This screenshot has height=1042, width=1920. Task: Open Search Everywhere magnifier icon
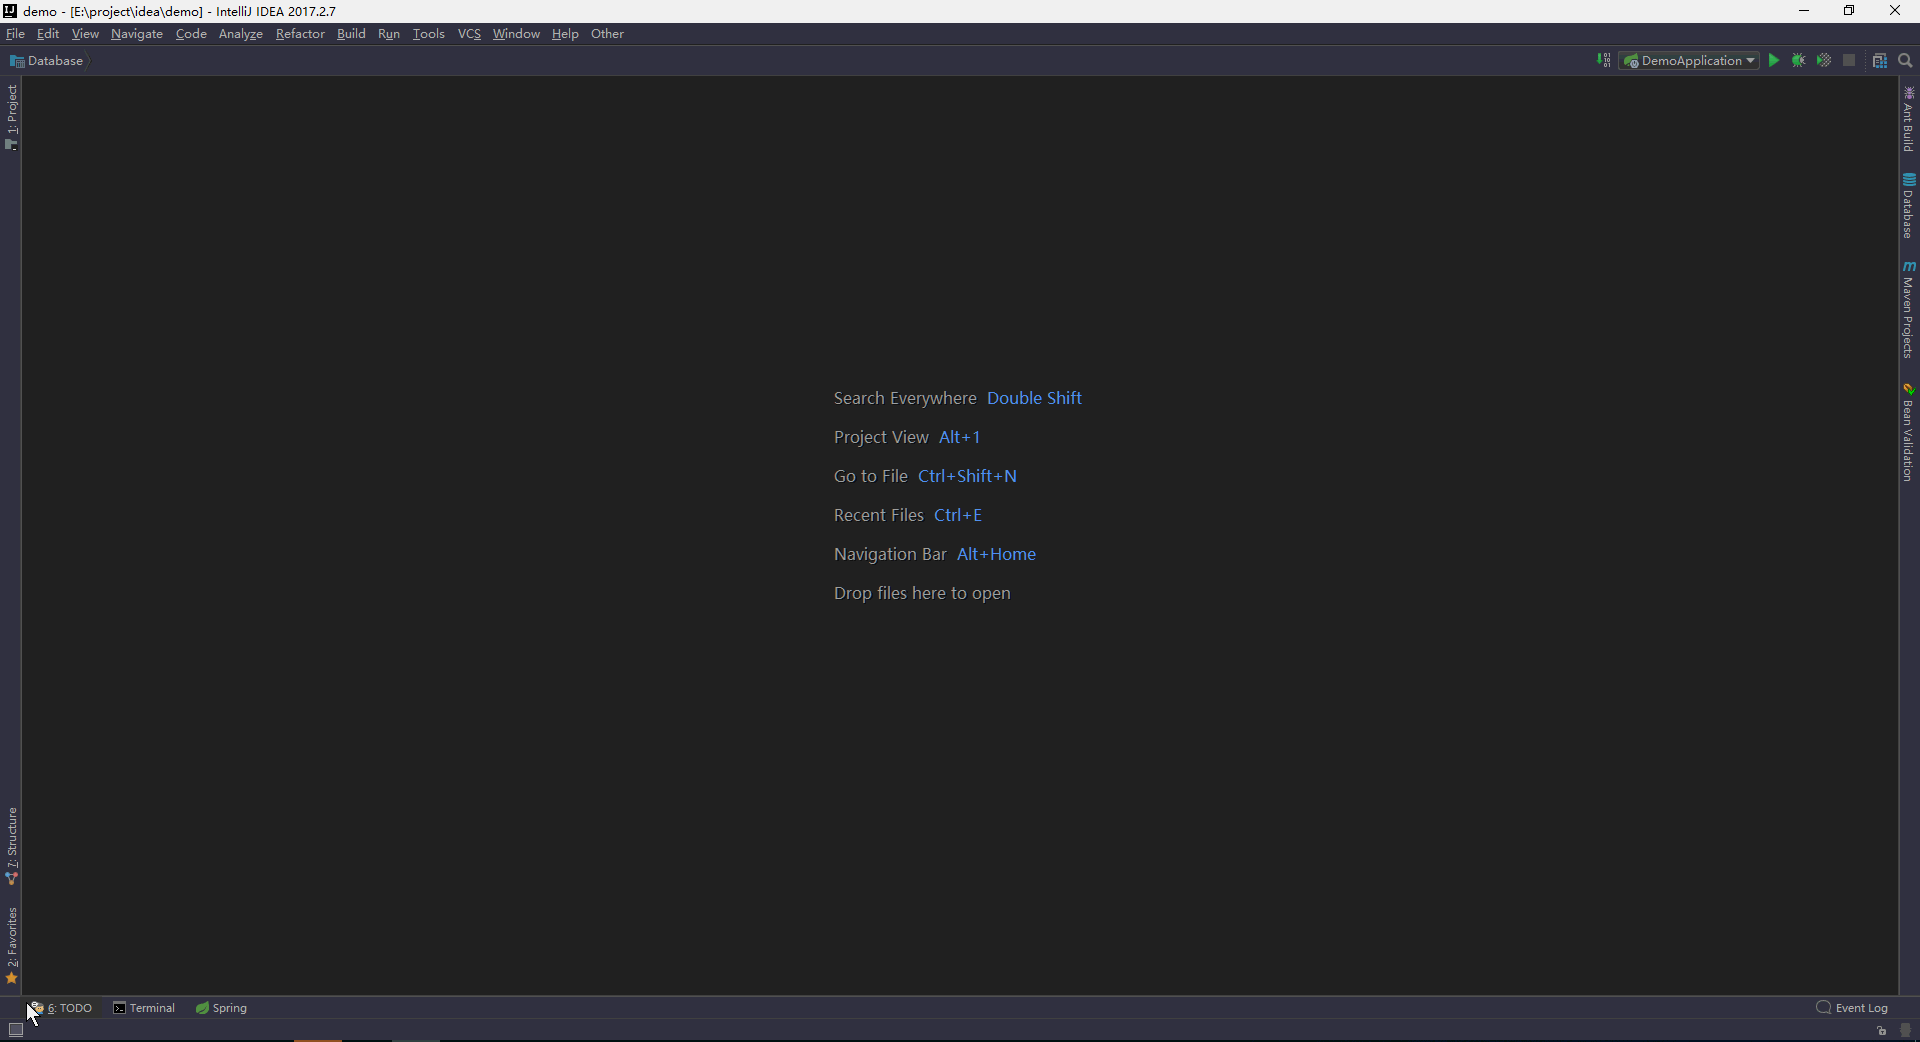(x=1905, y=61)
